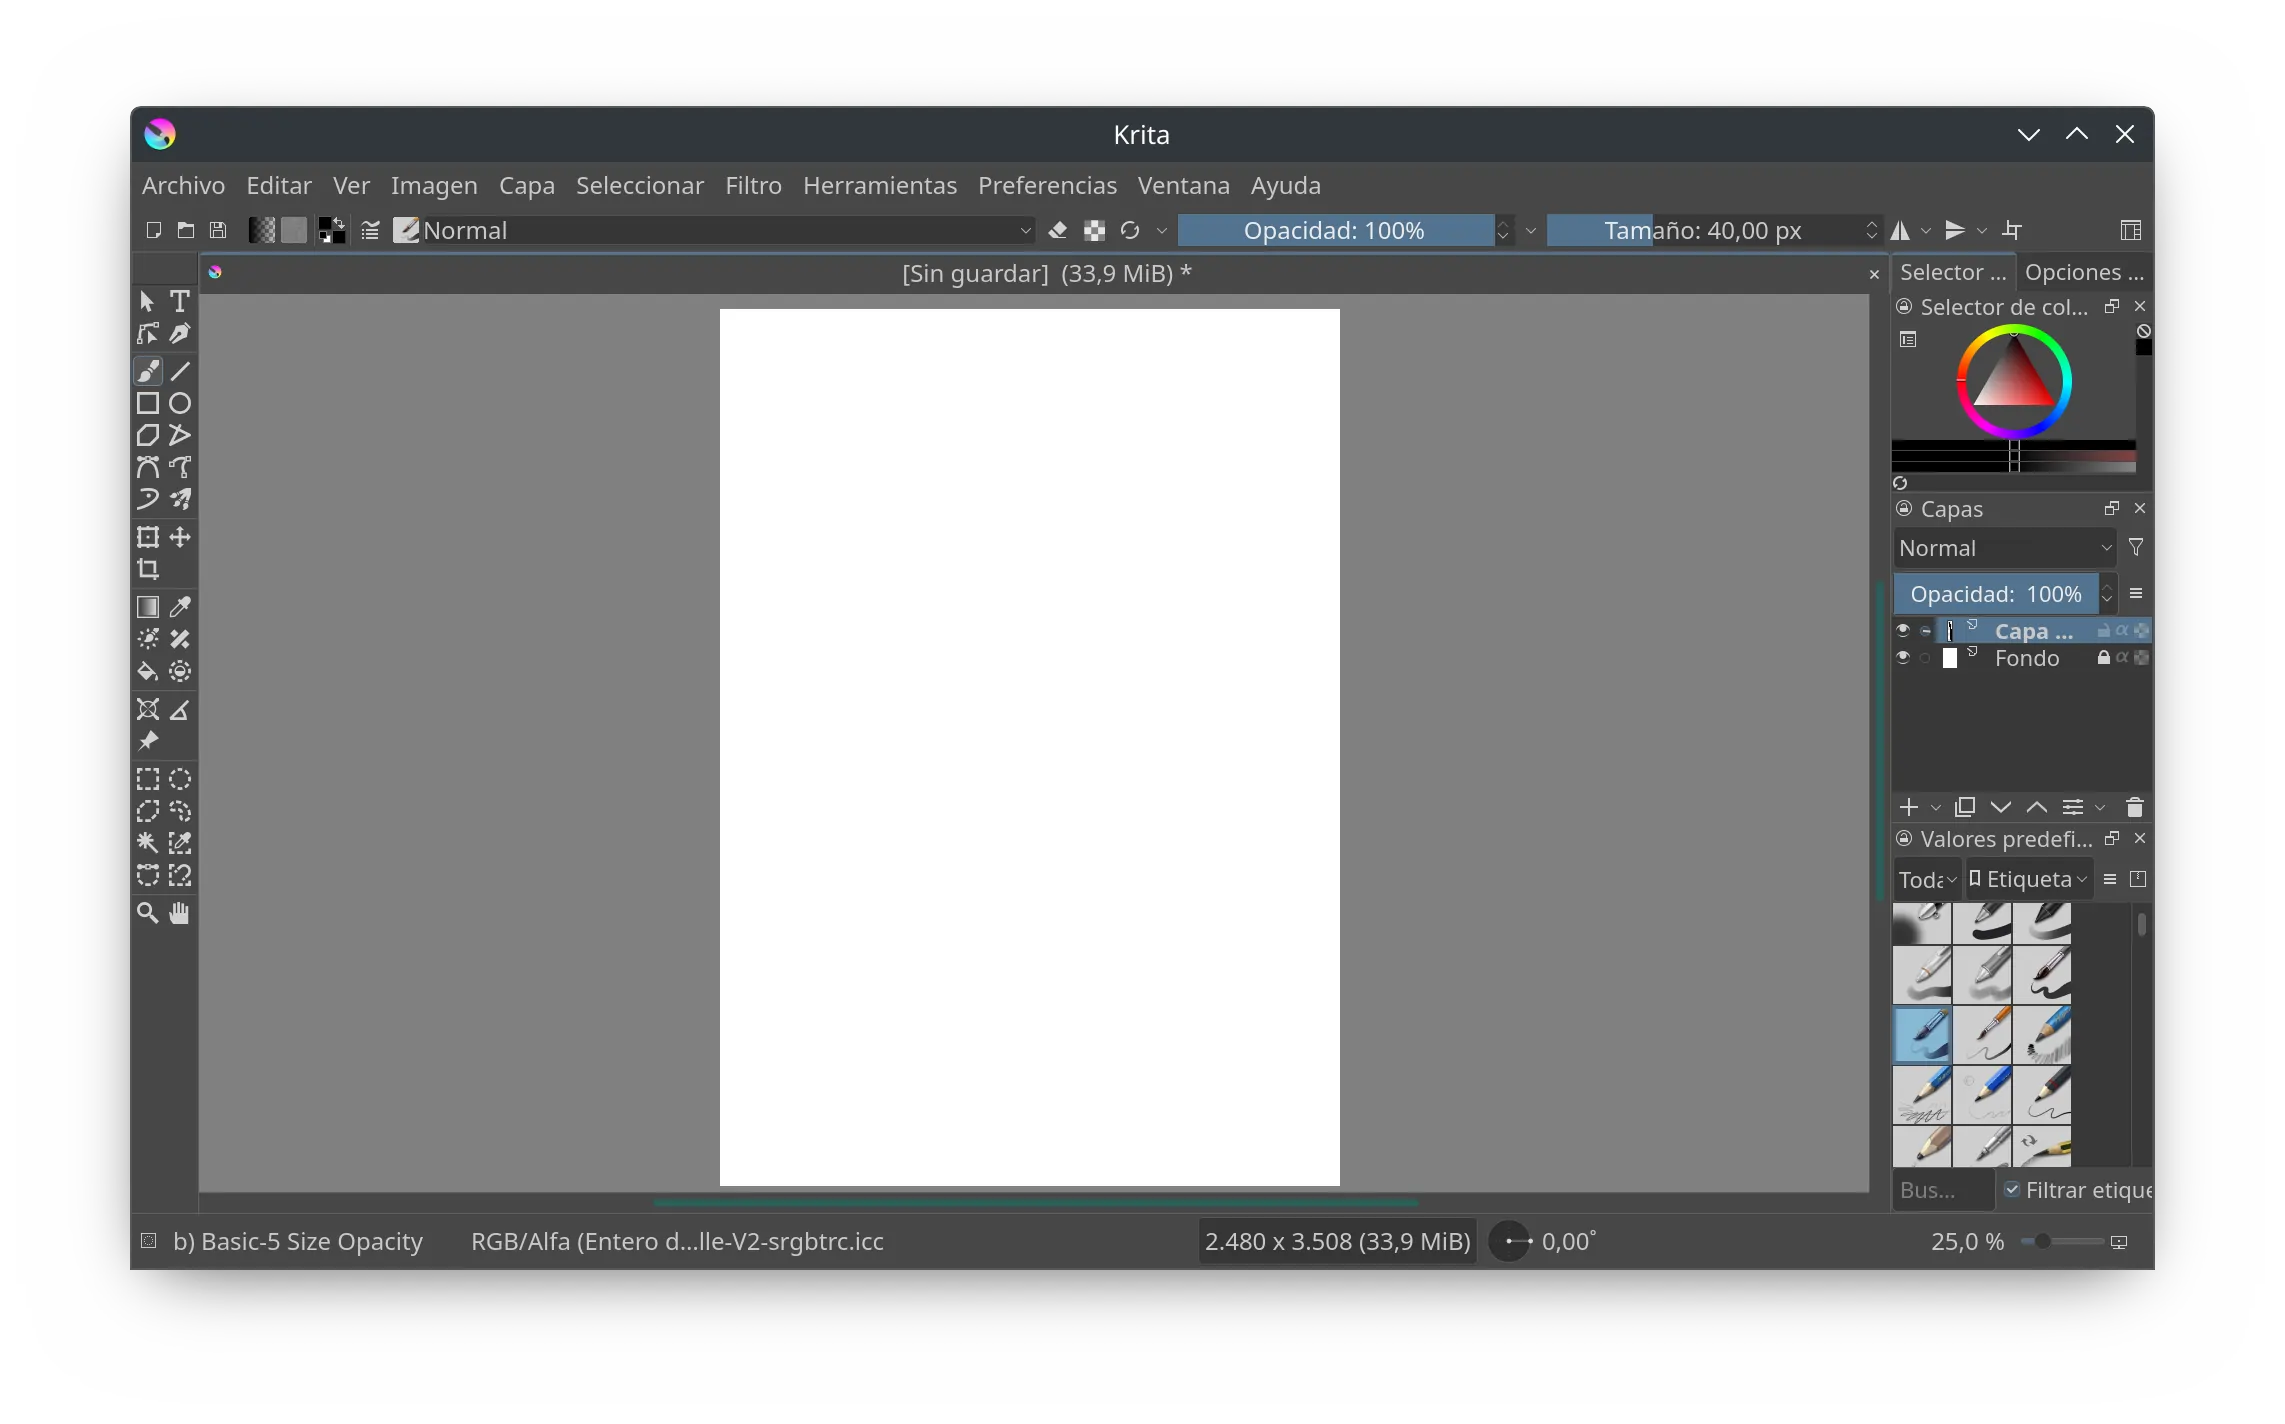This screenshot has width=2285, height=1424.
Task: Pick the Gradient tool in the toolbox
Action: (148, 607)
